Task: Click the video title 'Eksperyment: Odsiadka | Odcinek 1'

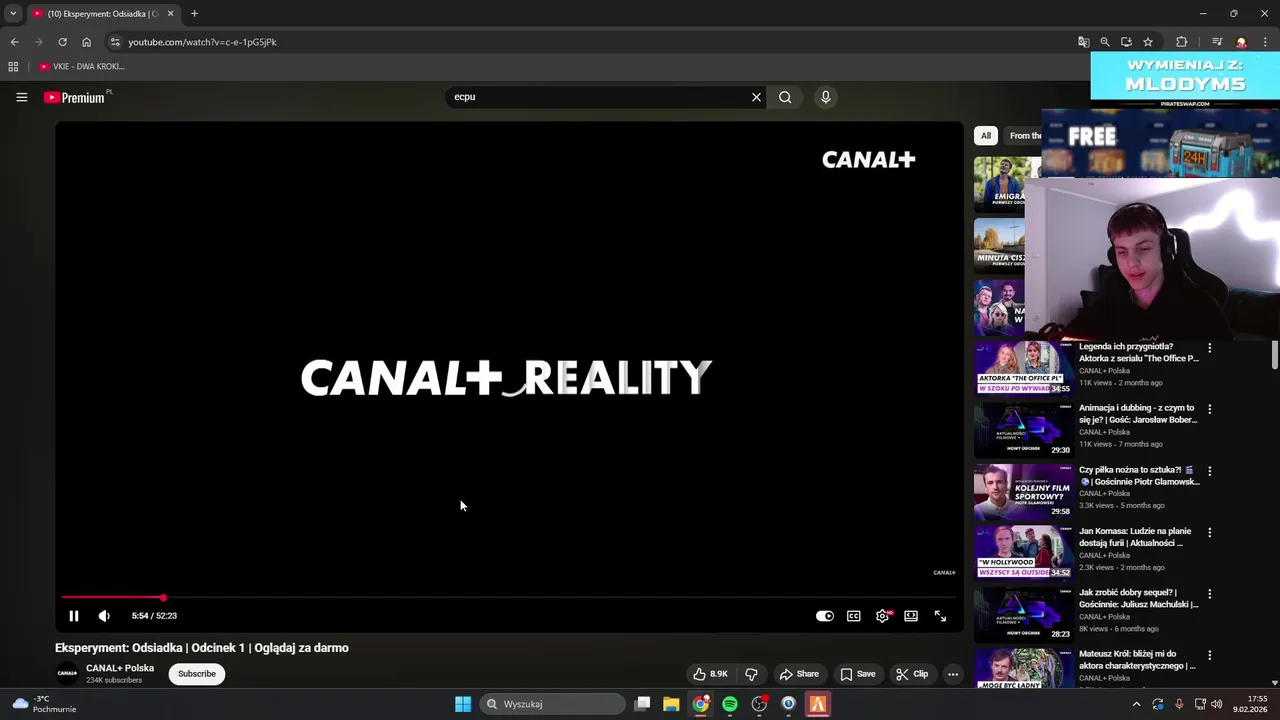Action: tap(202, 648)
